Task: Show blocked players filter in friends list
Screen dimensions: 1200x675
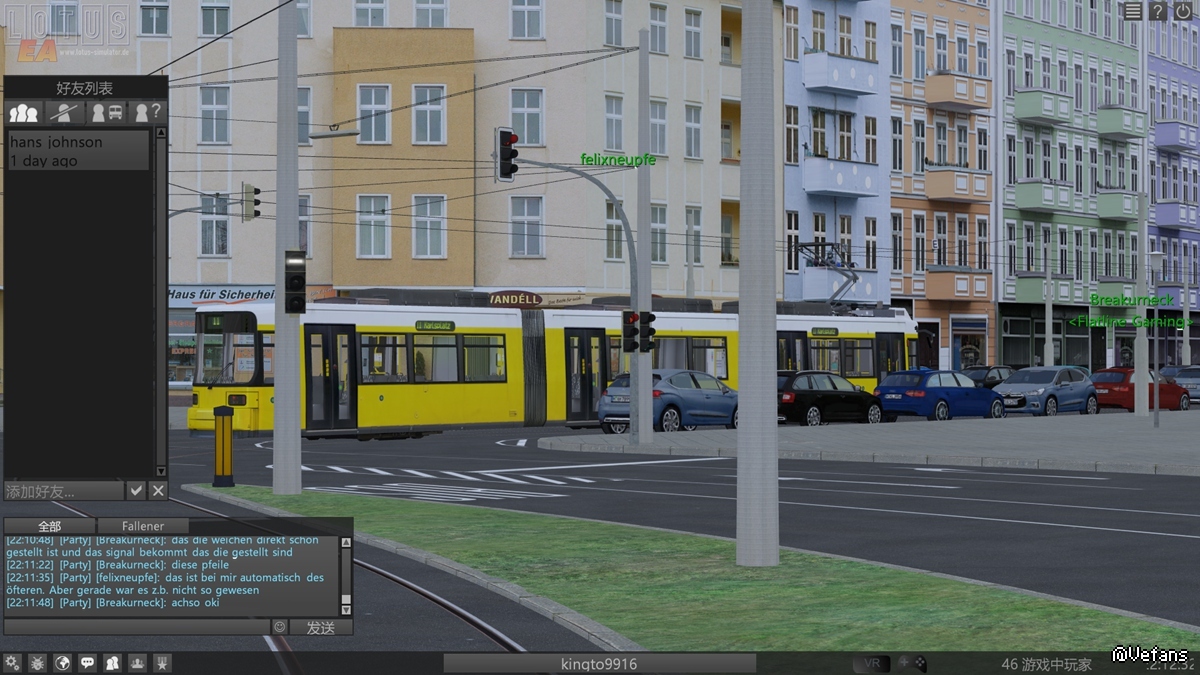Action: click(65, 112)
